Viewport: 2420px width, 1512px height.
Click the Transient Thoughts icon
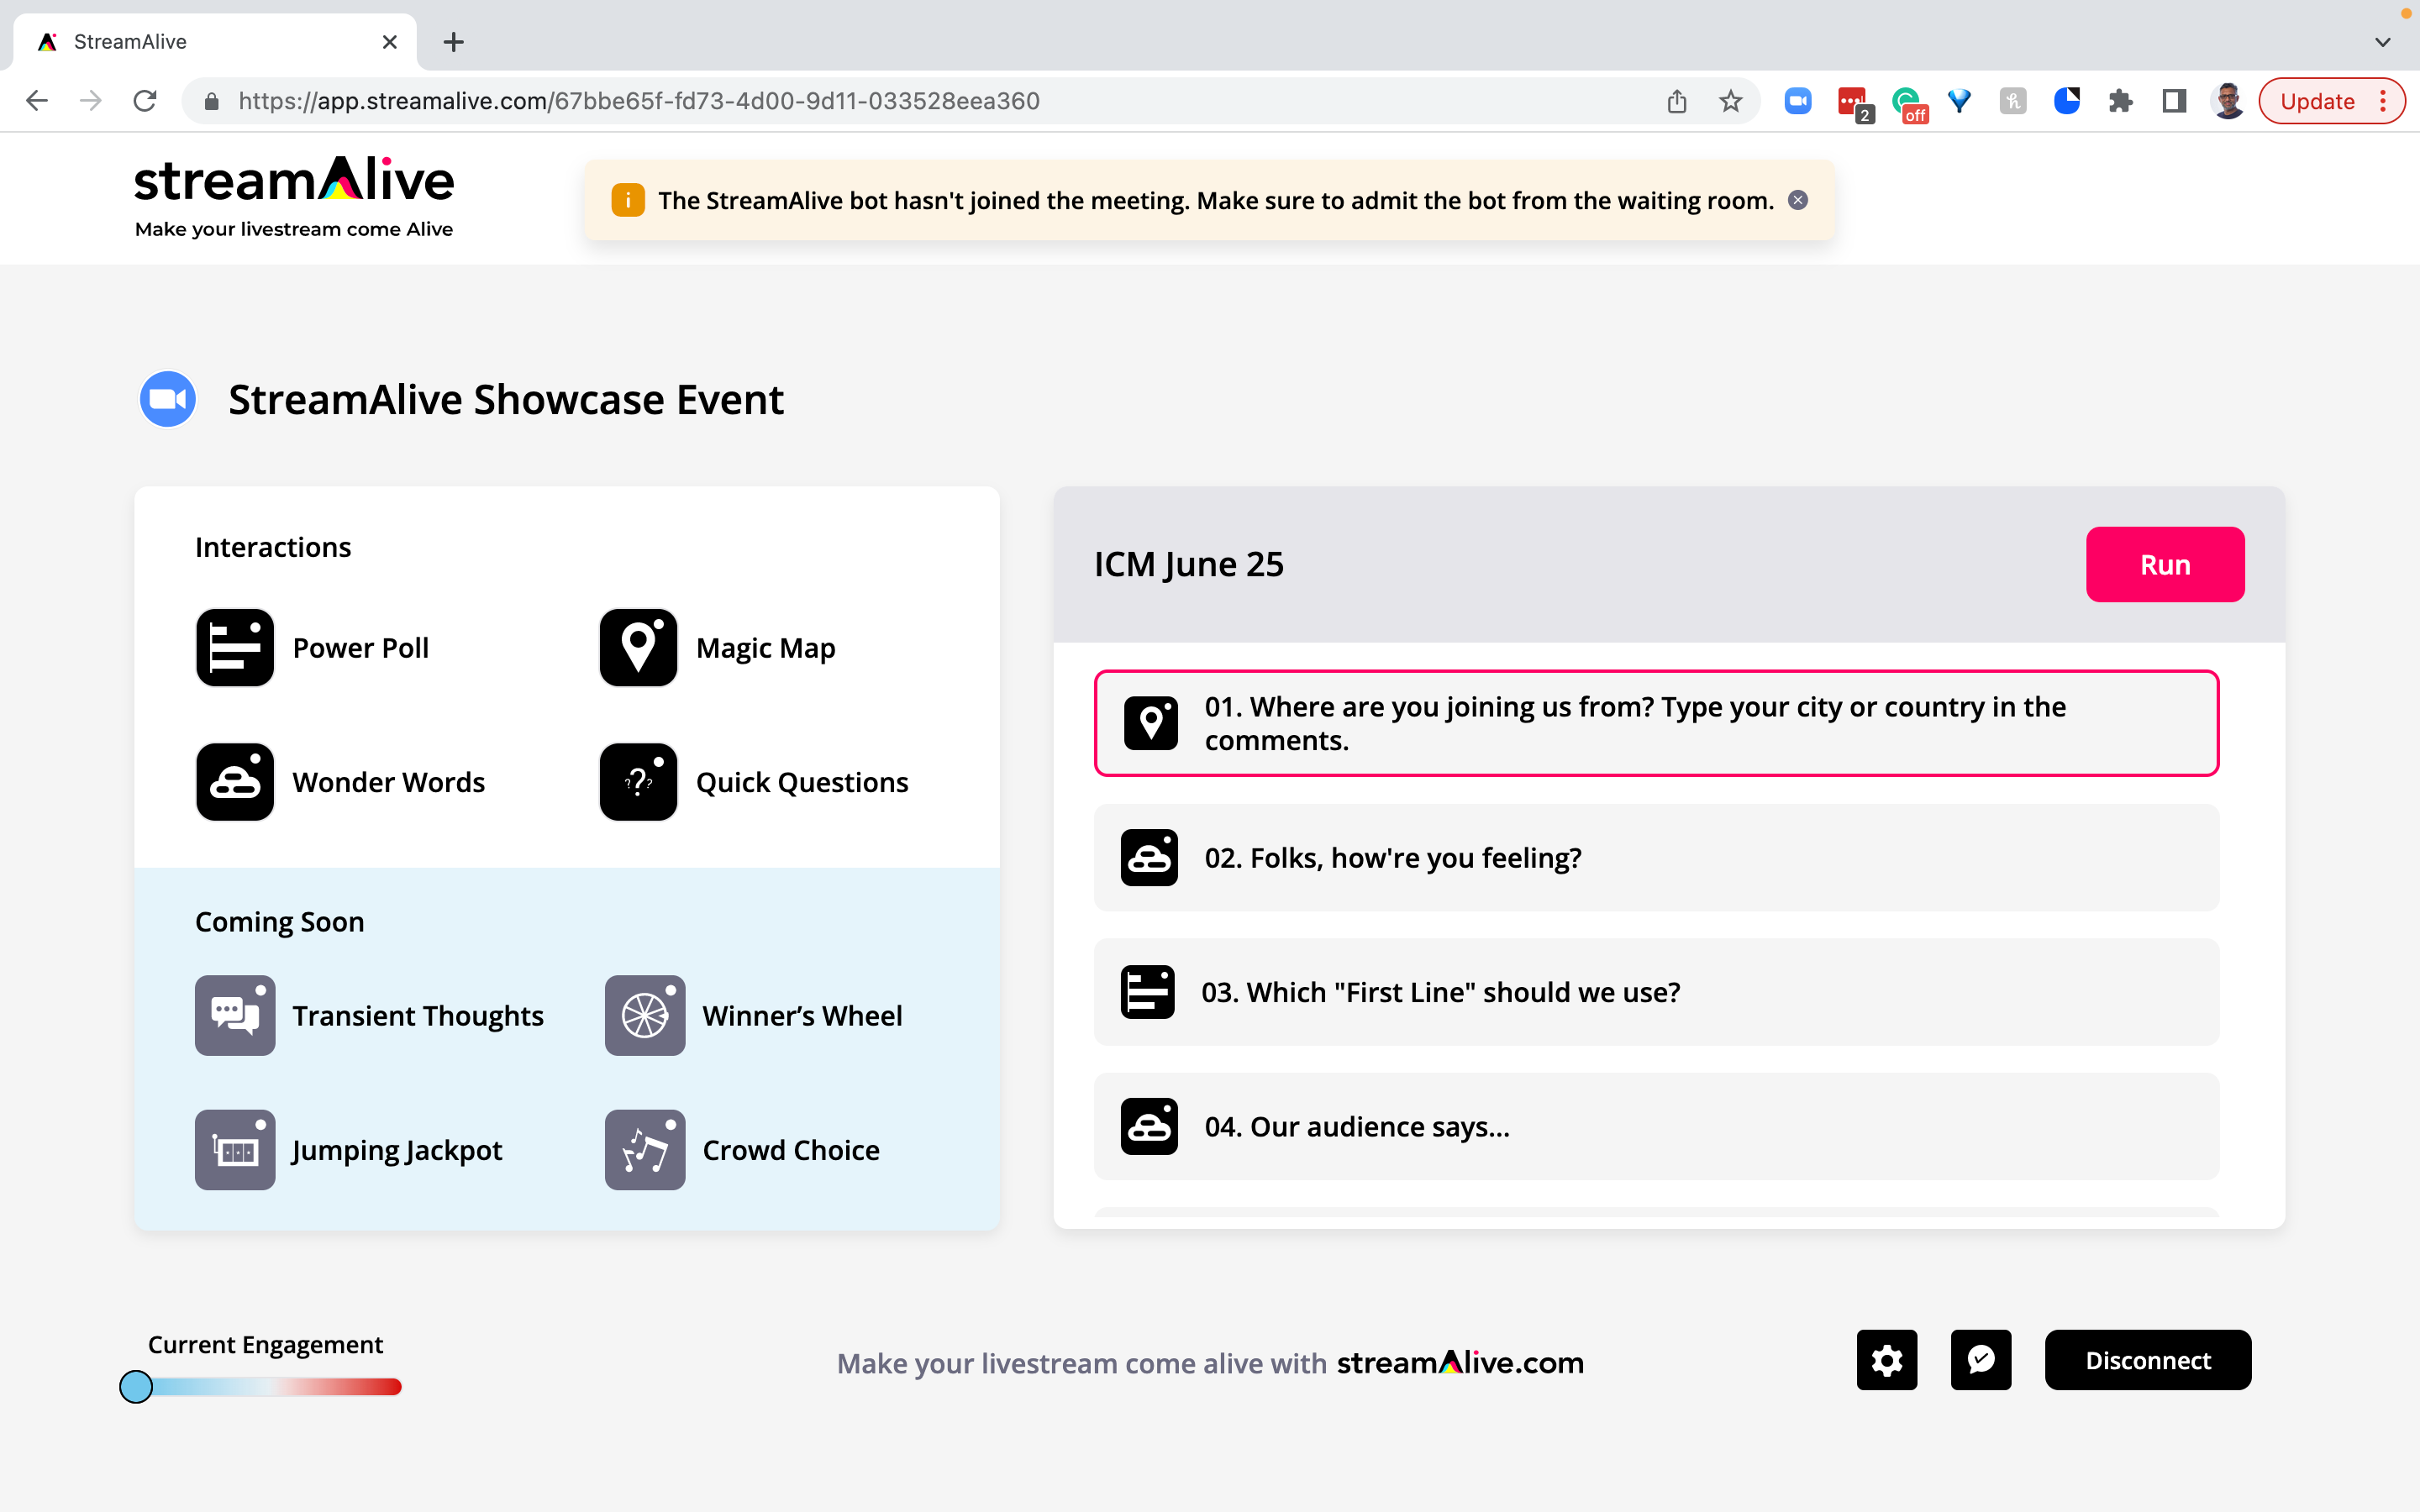coord(235,1016)
